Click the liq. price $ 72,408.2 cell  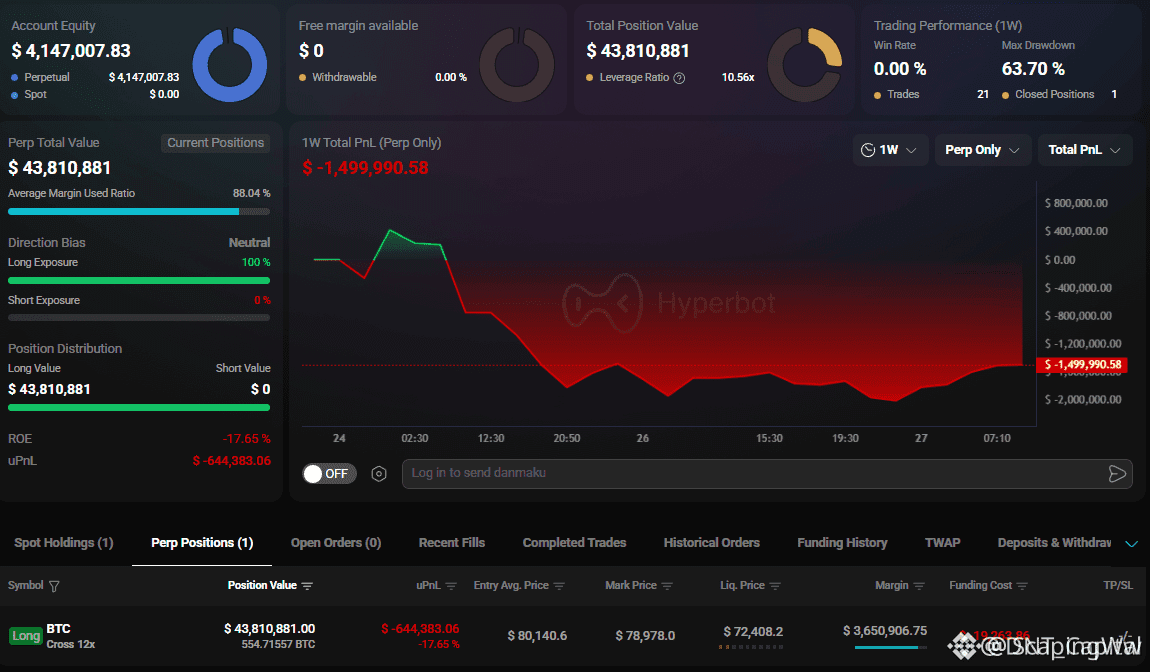753,632
